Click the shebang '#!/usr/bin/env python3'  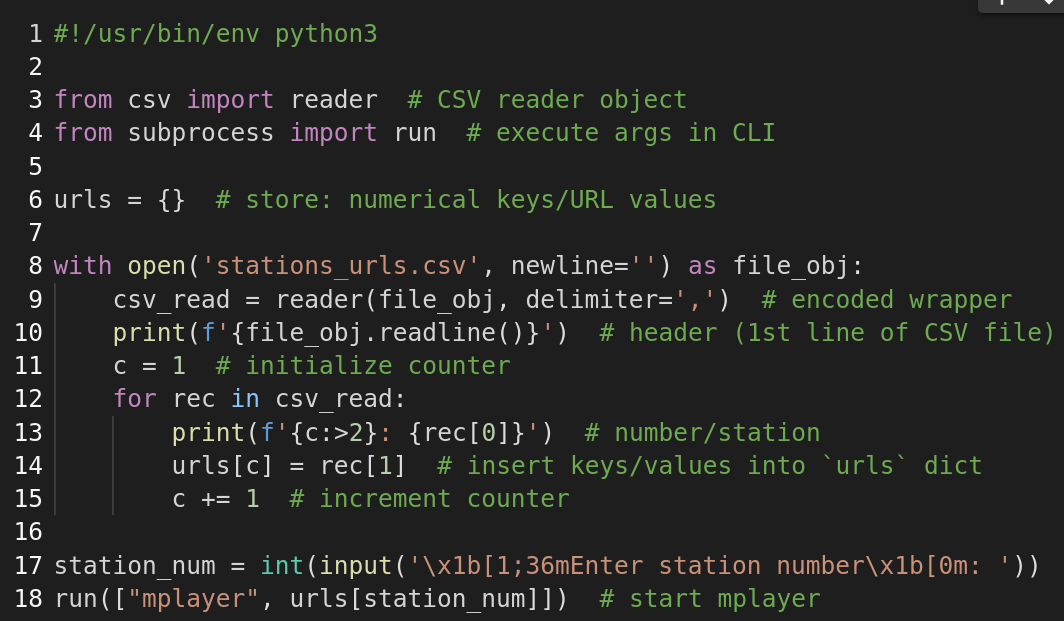[x=216, y=34]
